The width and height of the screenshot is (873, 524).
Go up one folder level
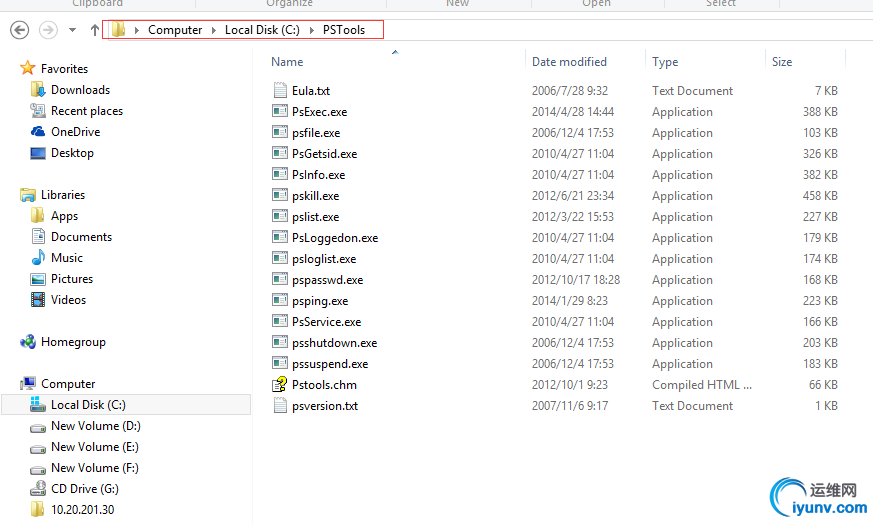95,30
